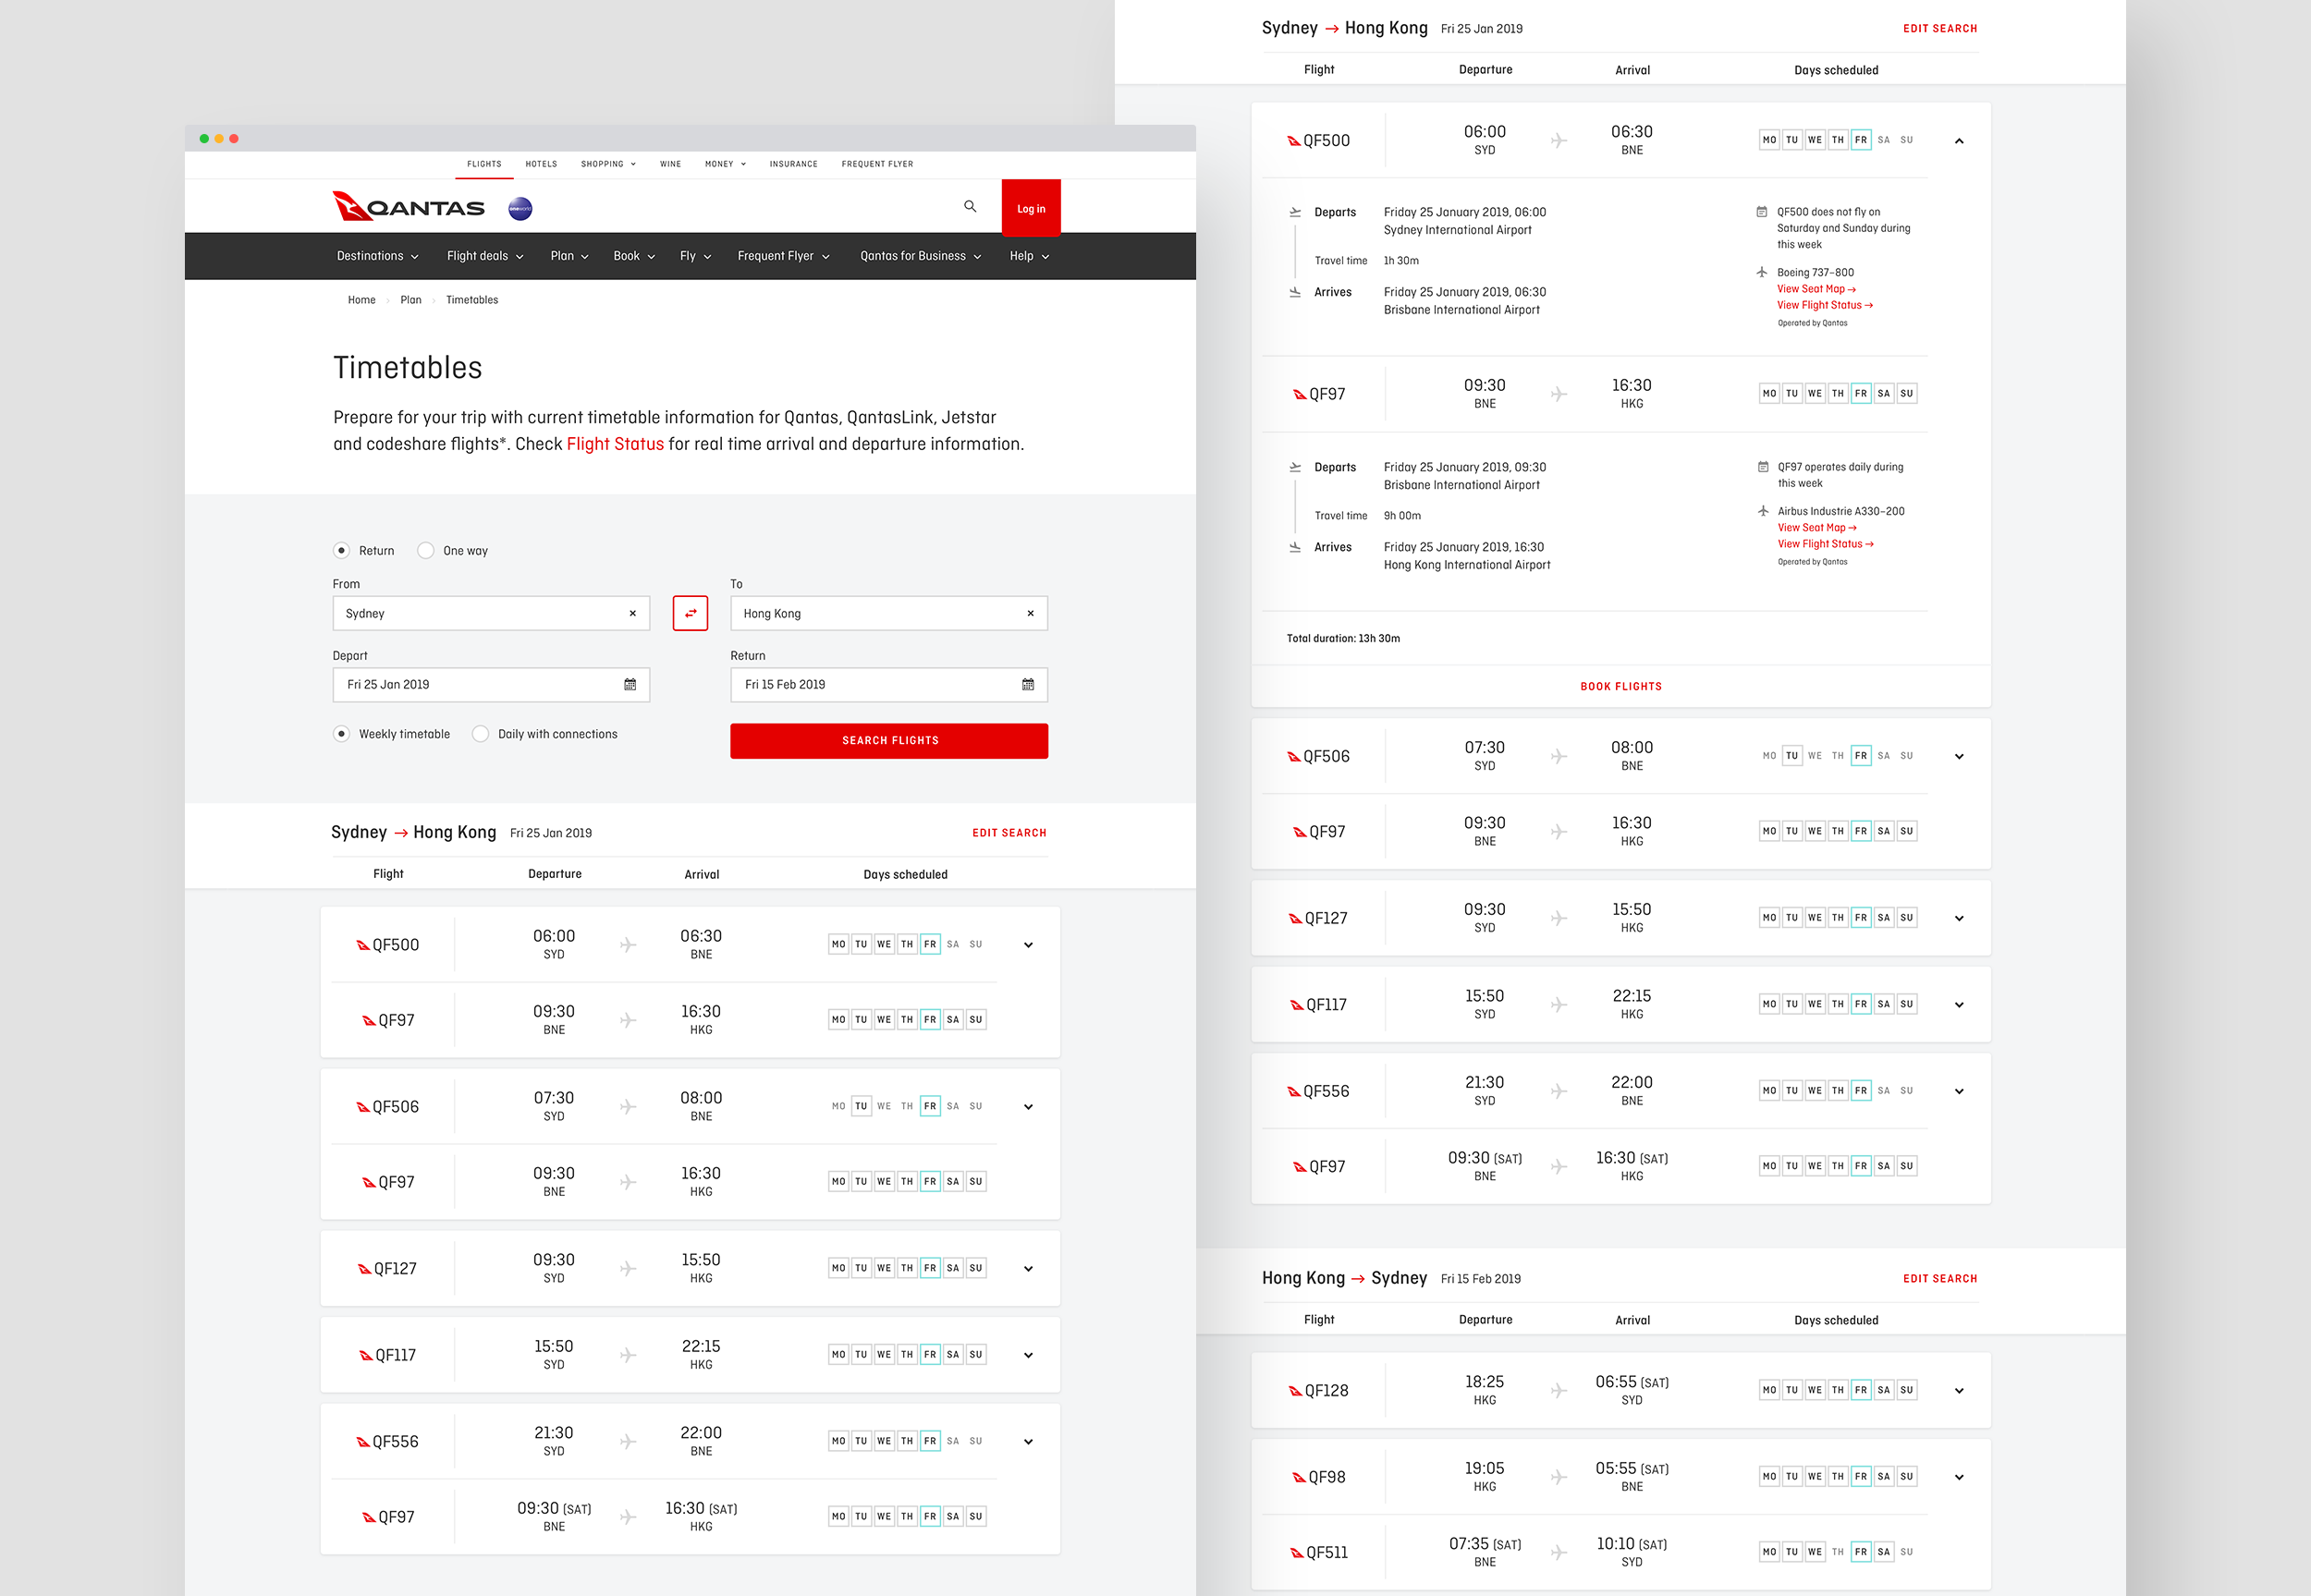Click the oneworld alliance badge
Viewport: 2311px width, 1596px height.
(x=520, y=208)
